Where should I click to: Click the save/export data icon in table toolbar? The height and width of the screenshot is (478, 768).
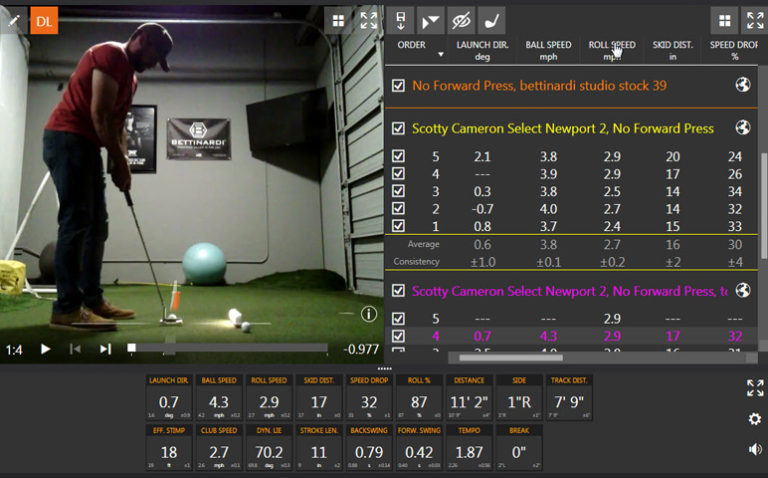pyautogui.click(x=401, y=20)
